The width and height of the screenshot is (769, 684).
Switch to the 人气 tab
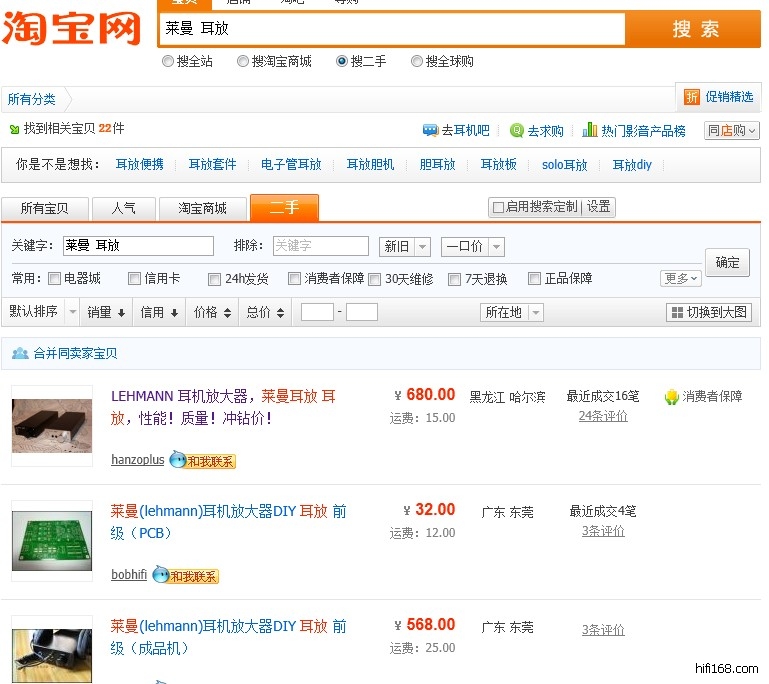(124, 208)
